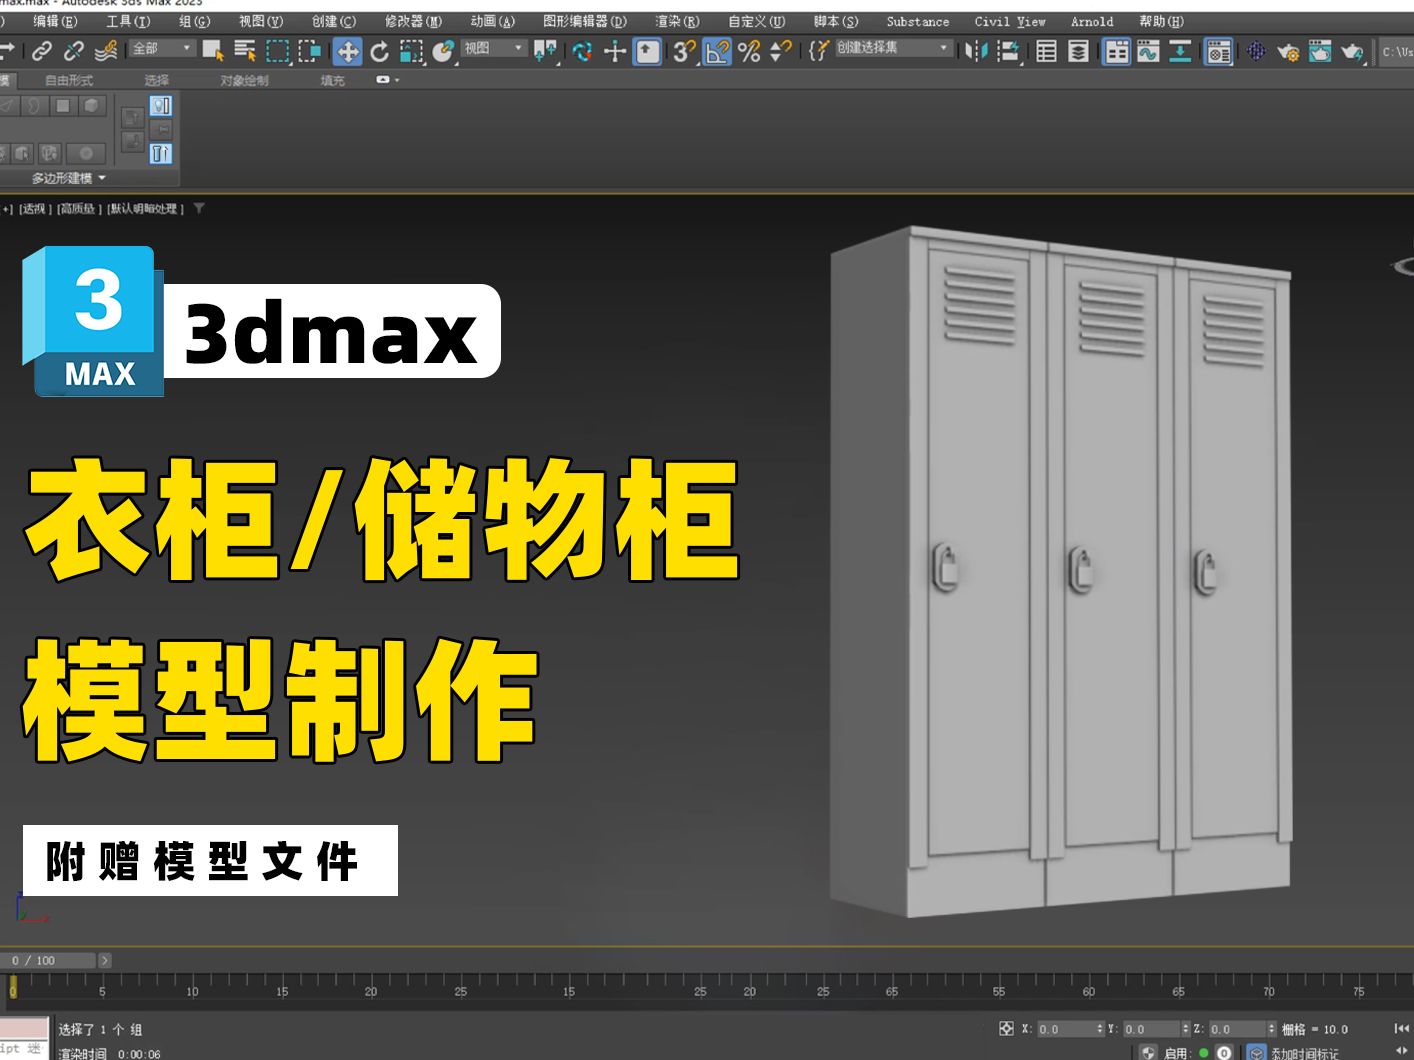Screen dimensions: 1414x1060
Task: Open Select by Name list icon
Action: pos(245,50)
